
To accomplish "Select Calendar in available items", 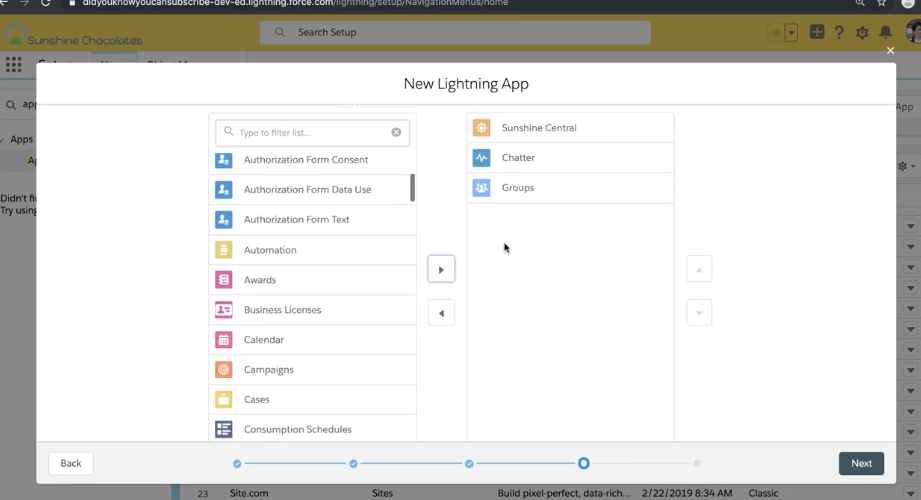I will (x=312, y=340).
